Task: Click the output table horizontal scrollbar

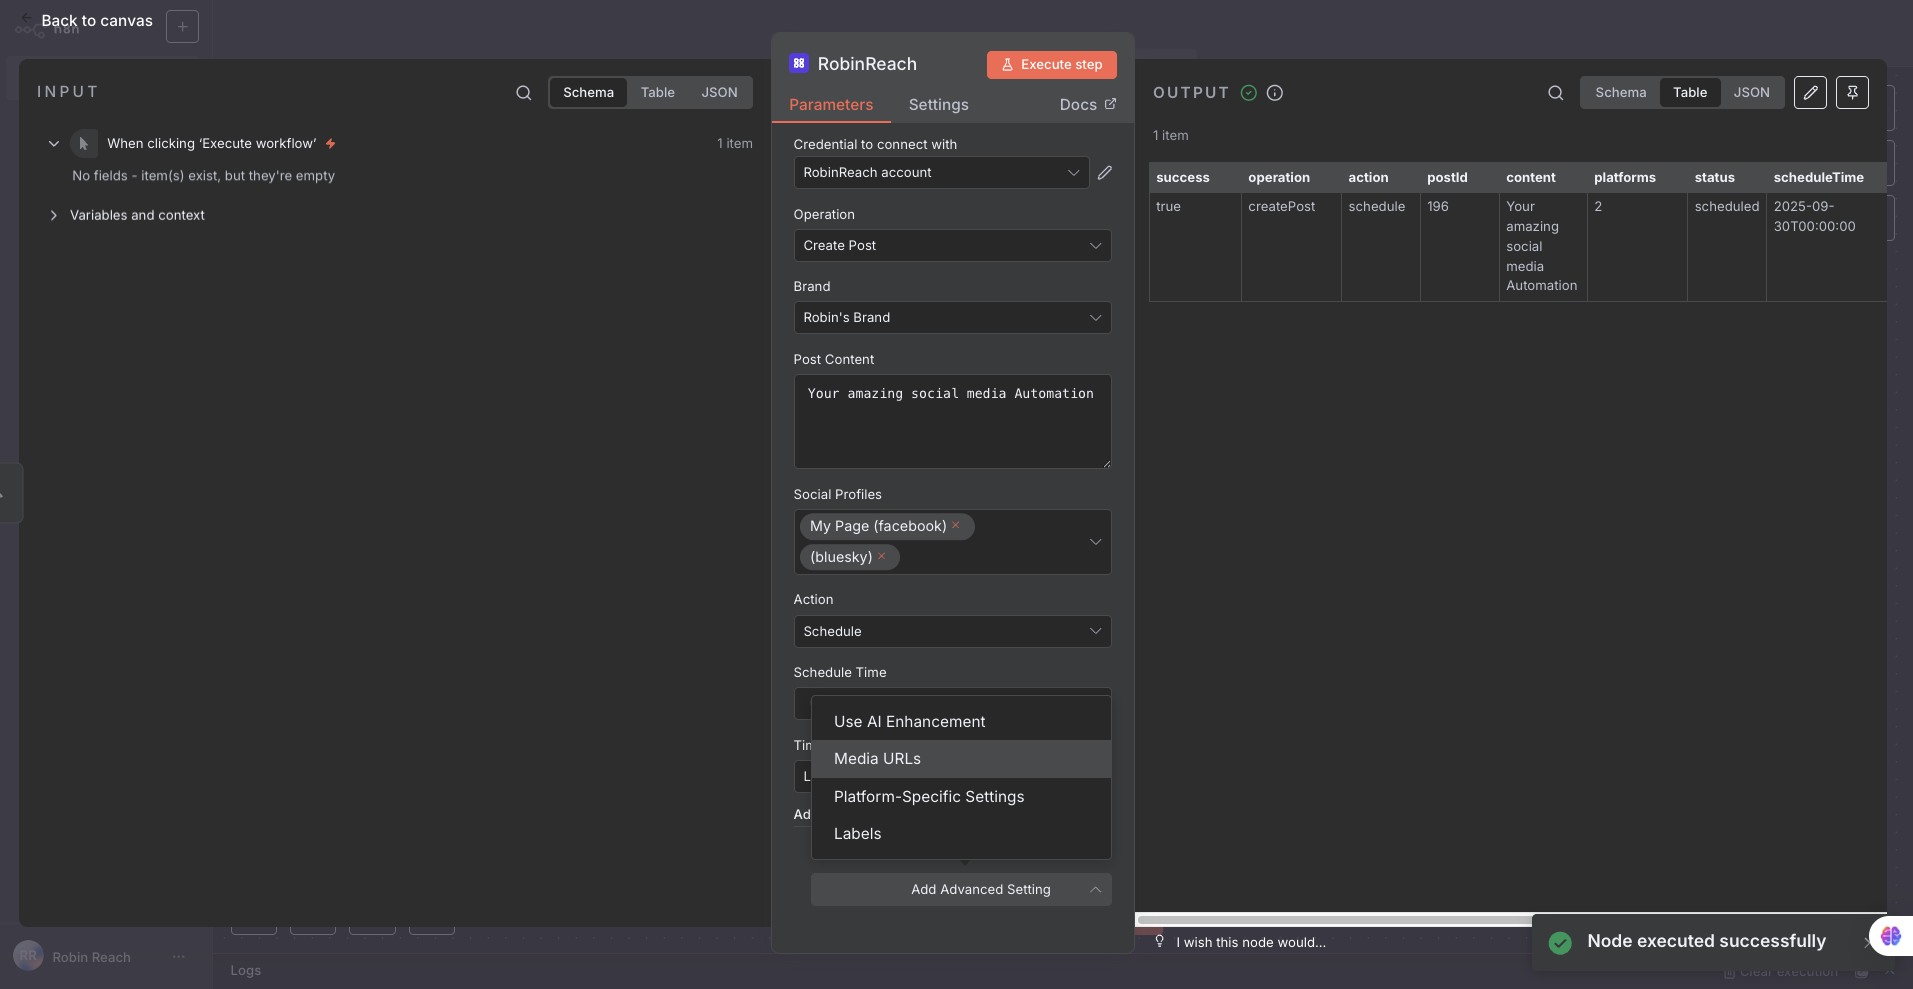Action: pos(1335,920)
